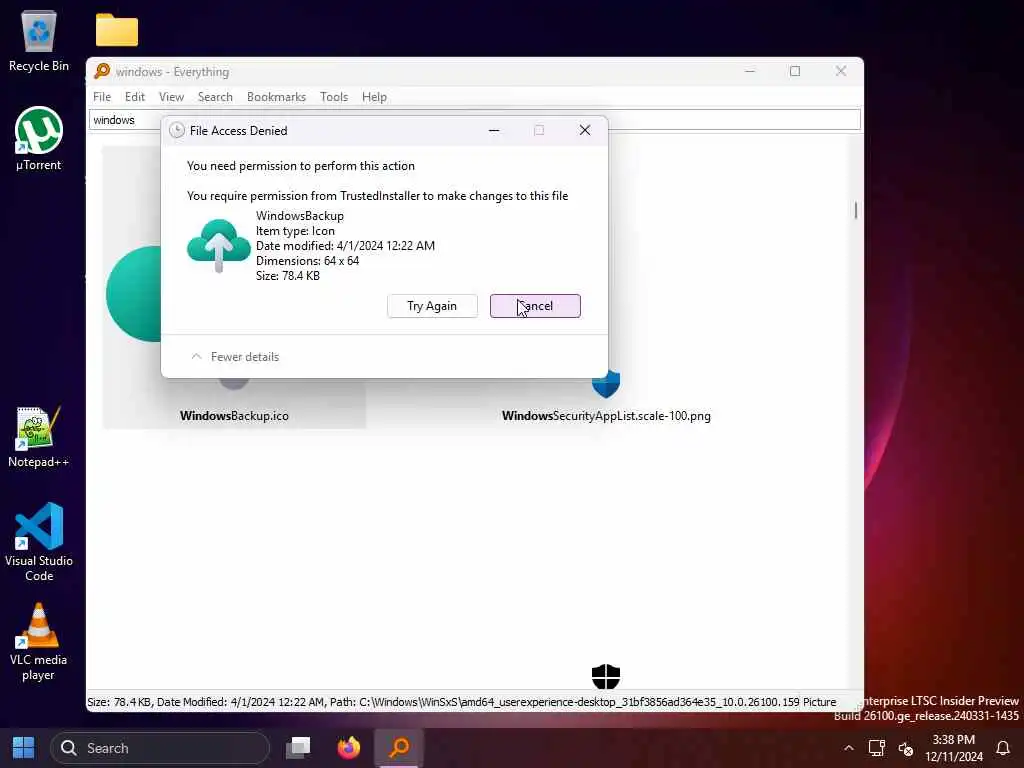Viewport: 1024px width, 768px height.
Task: Open the notification bell
Action: (1003, 748)
